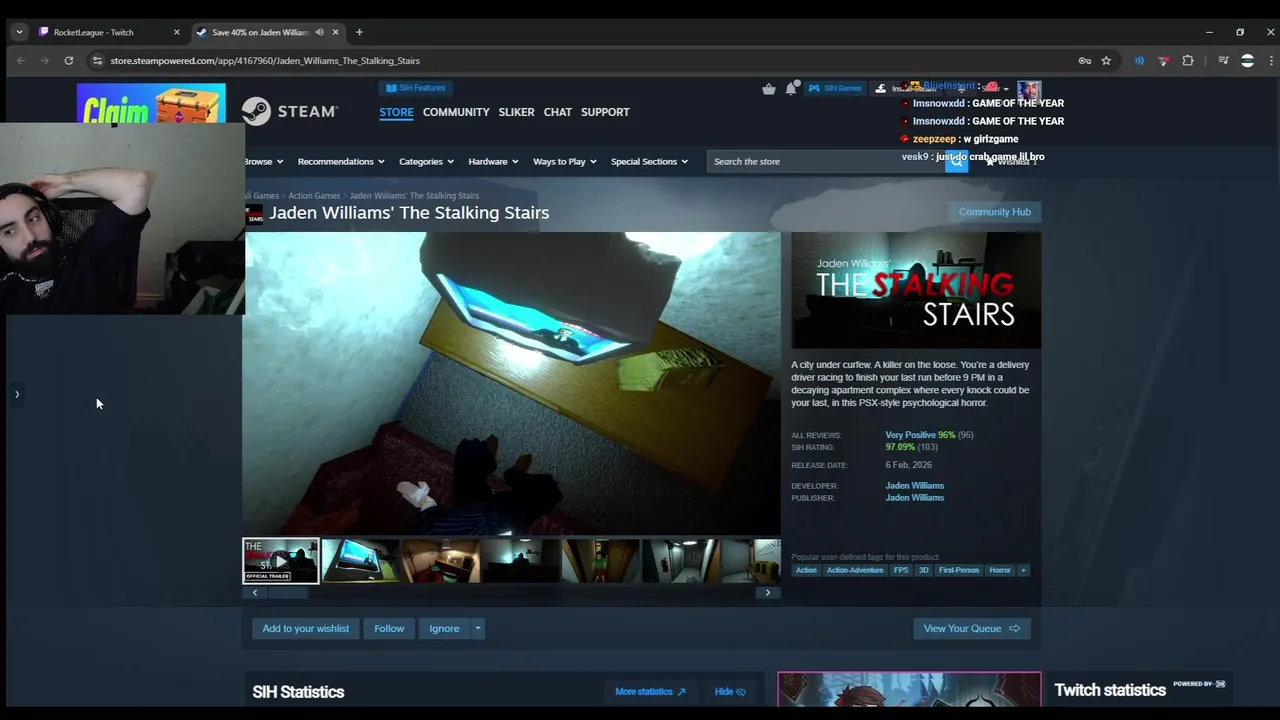Image resolution: width=1280 pixels, height=720 pixels.
Task: Open Chrome password manager key icon
Action: 1085,61
